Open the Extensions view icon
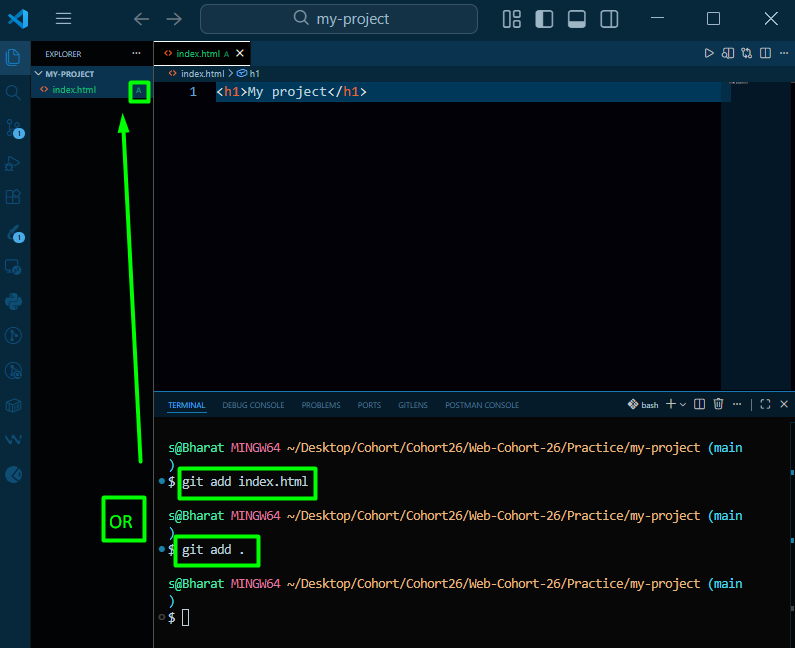This screenshot has width=795, height=648. click(13, 197)
